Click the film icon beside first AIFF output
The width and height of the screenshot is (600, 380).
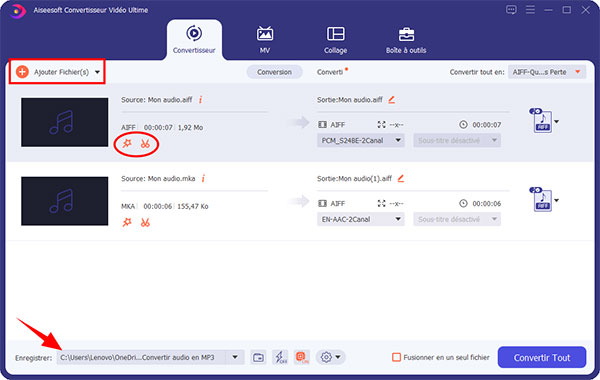point(323,124)
